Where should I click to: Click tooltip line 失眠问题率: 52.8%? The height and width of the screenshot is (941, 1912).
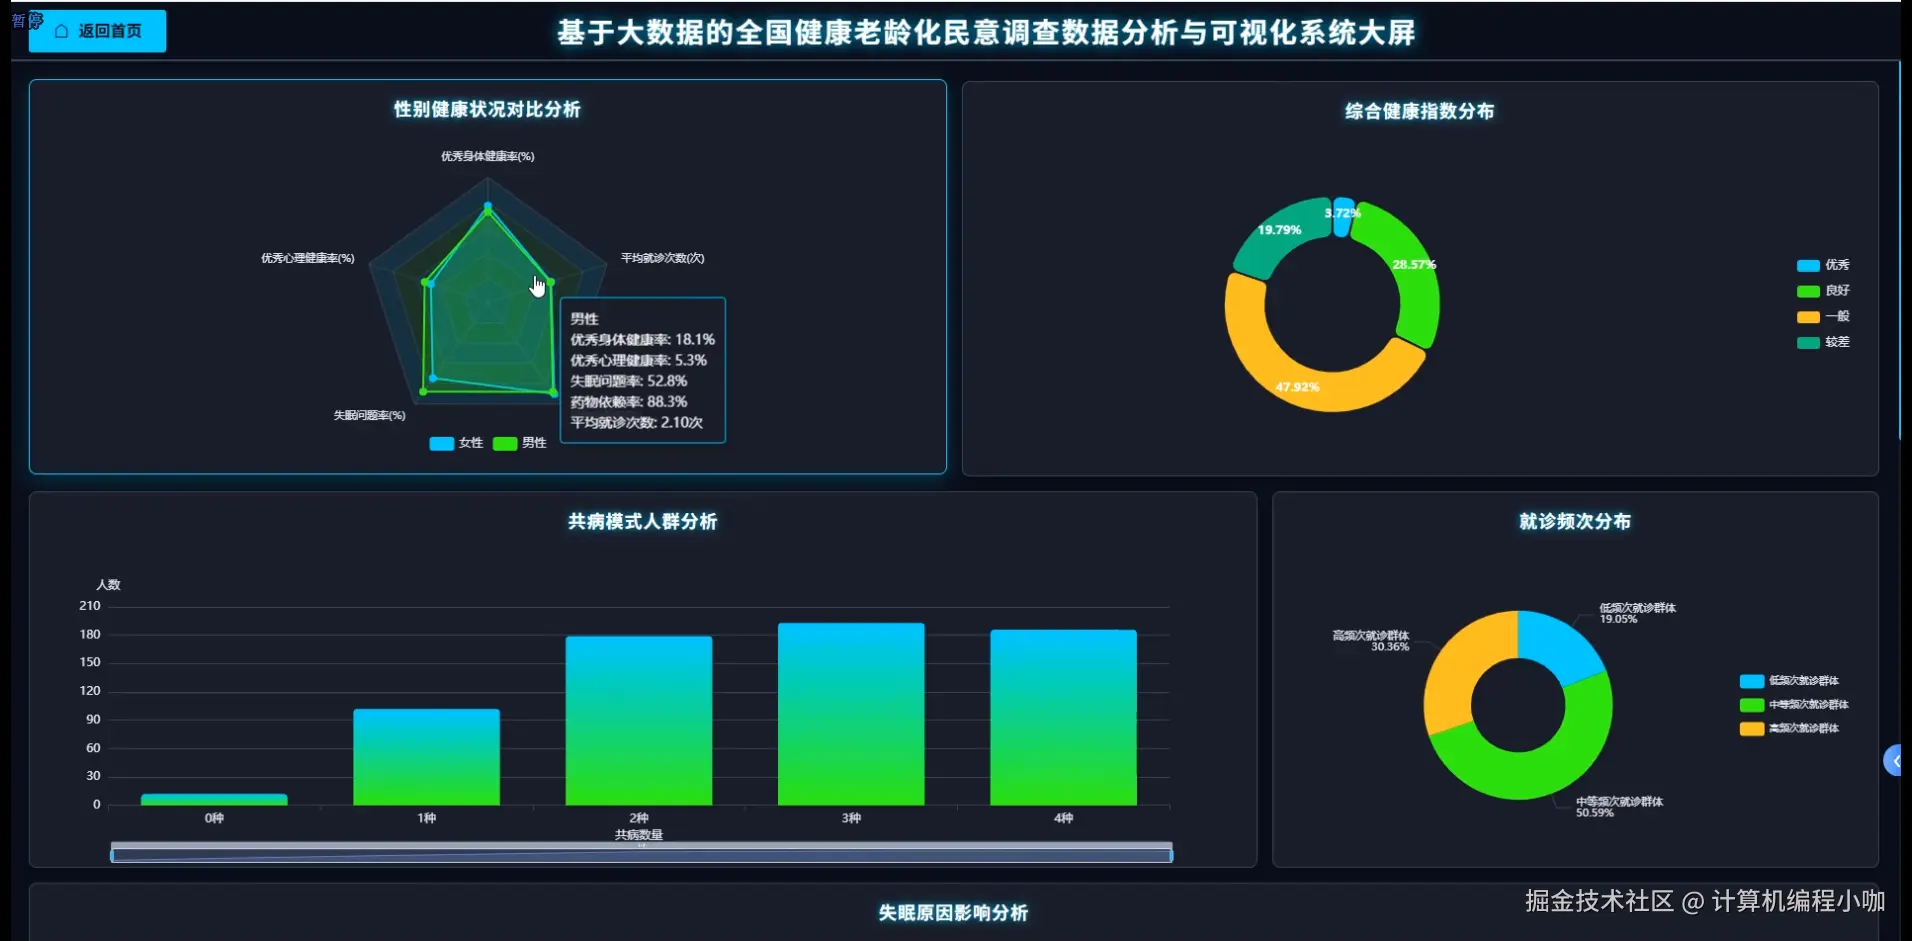click(x=629, y=381)
